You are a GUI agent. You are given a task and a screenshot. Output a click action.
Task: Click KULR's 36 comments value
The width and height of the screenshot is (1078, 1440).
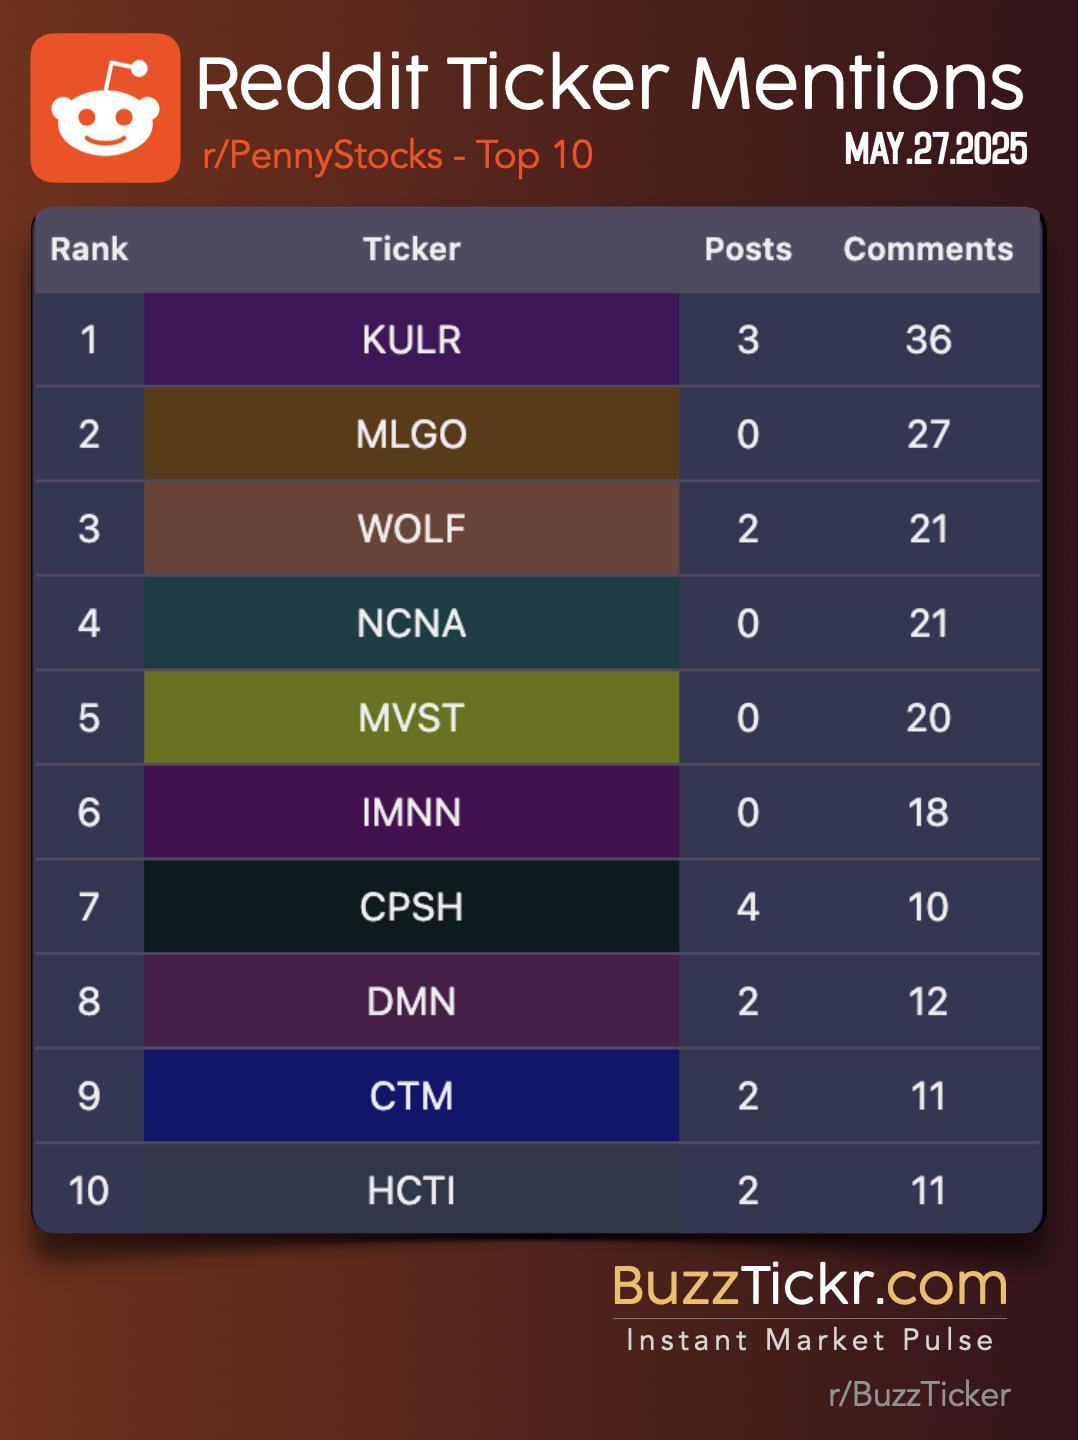[928, 340]
